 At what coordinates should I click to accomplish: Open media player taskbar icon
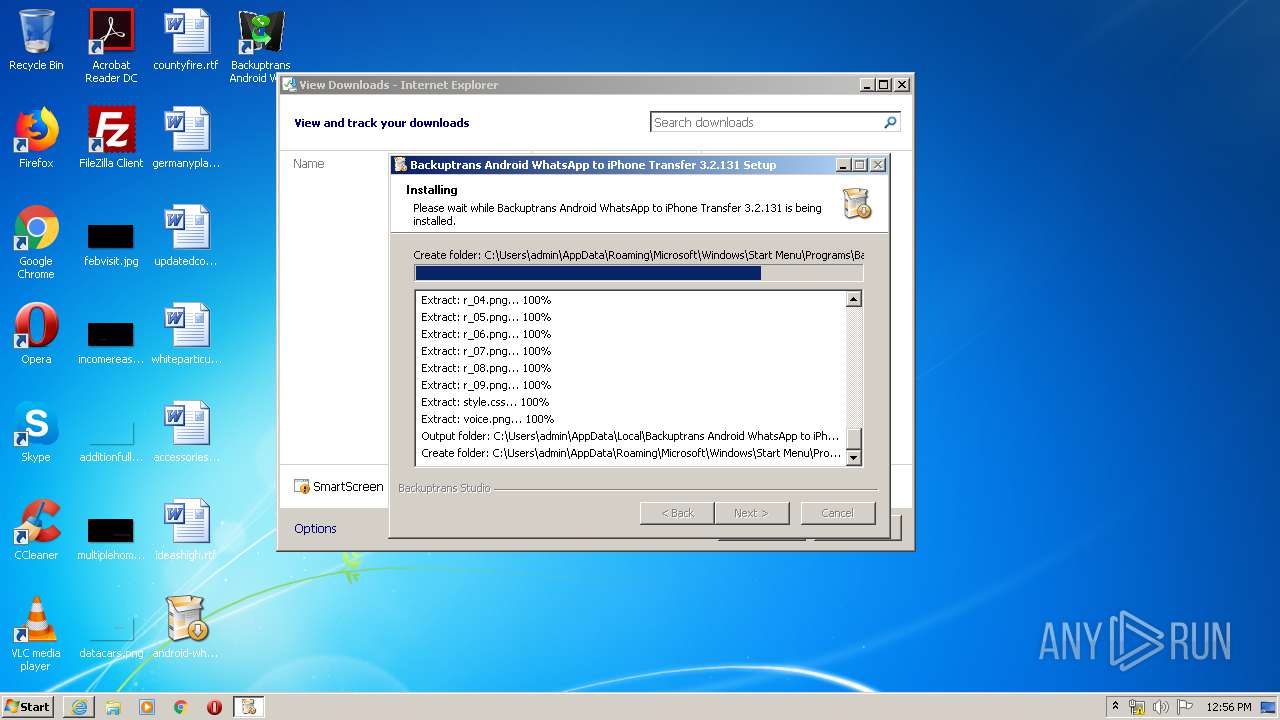point(147,707)
